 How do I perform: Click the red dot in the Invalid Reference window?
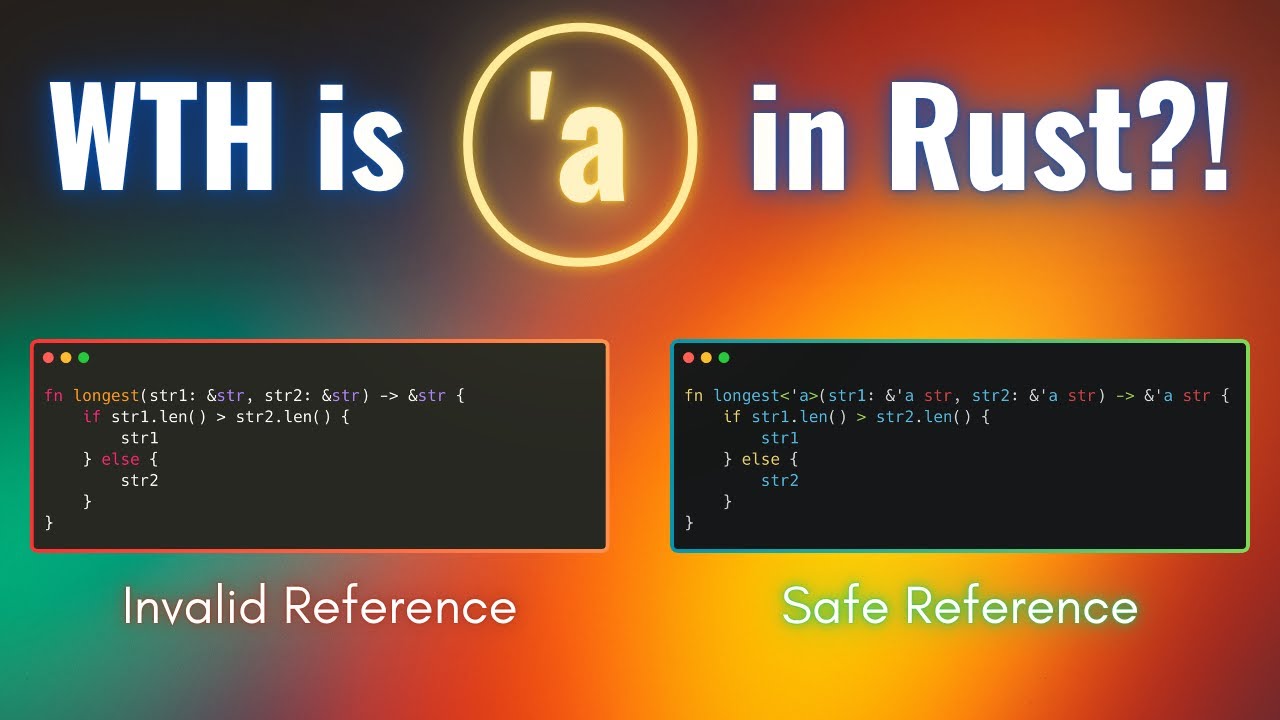48,357
